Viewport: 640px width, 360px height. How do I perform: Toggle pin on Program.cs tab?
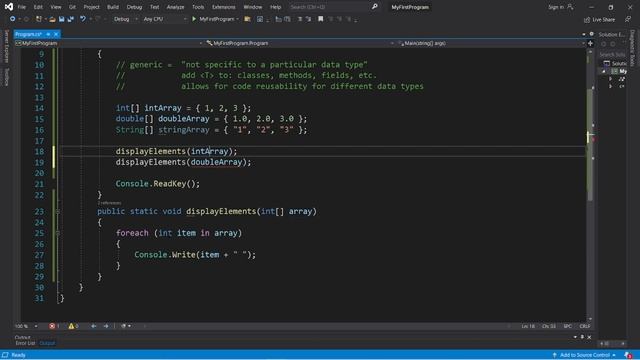pos(48,34)
